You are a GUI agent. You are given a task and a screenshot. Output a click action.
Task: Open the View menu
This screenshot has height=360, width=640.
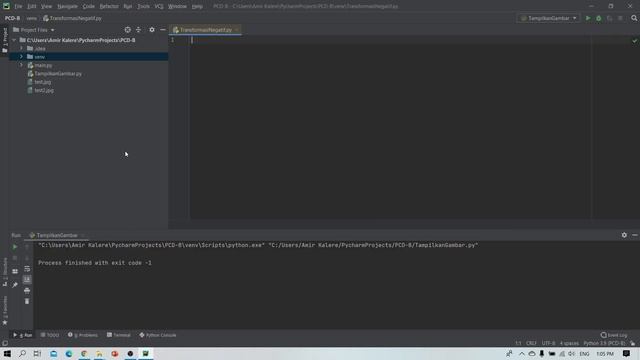coord(47,7)
